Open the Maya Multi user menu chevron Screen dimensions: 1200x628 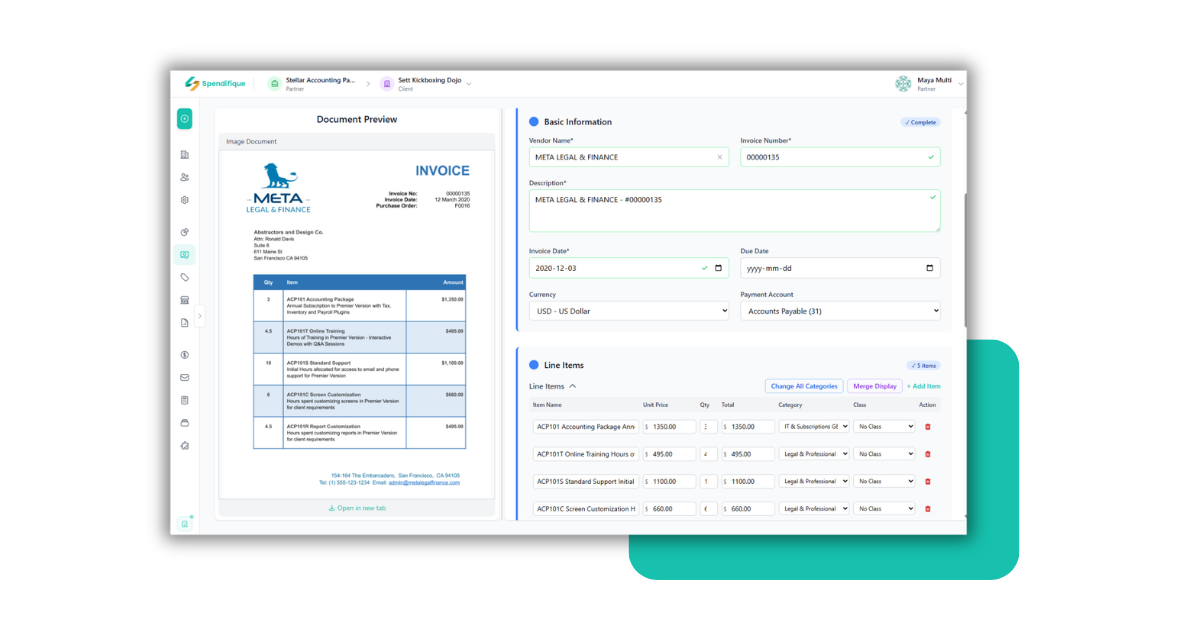tap(961, 85)
